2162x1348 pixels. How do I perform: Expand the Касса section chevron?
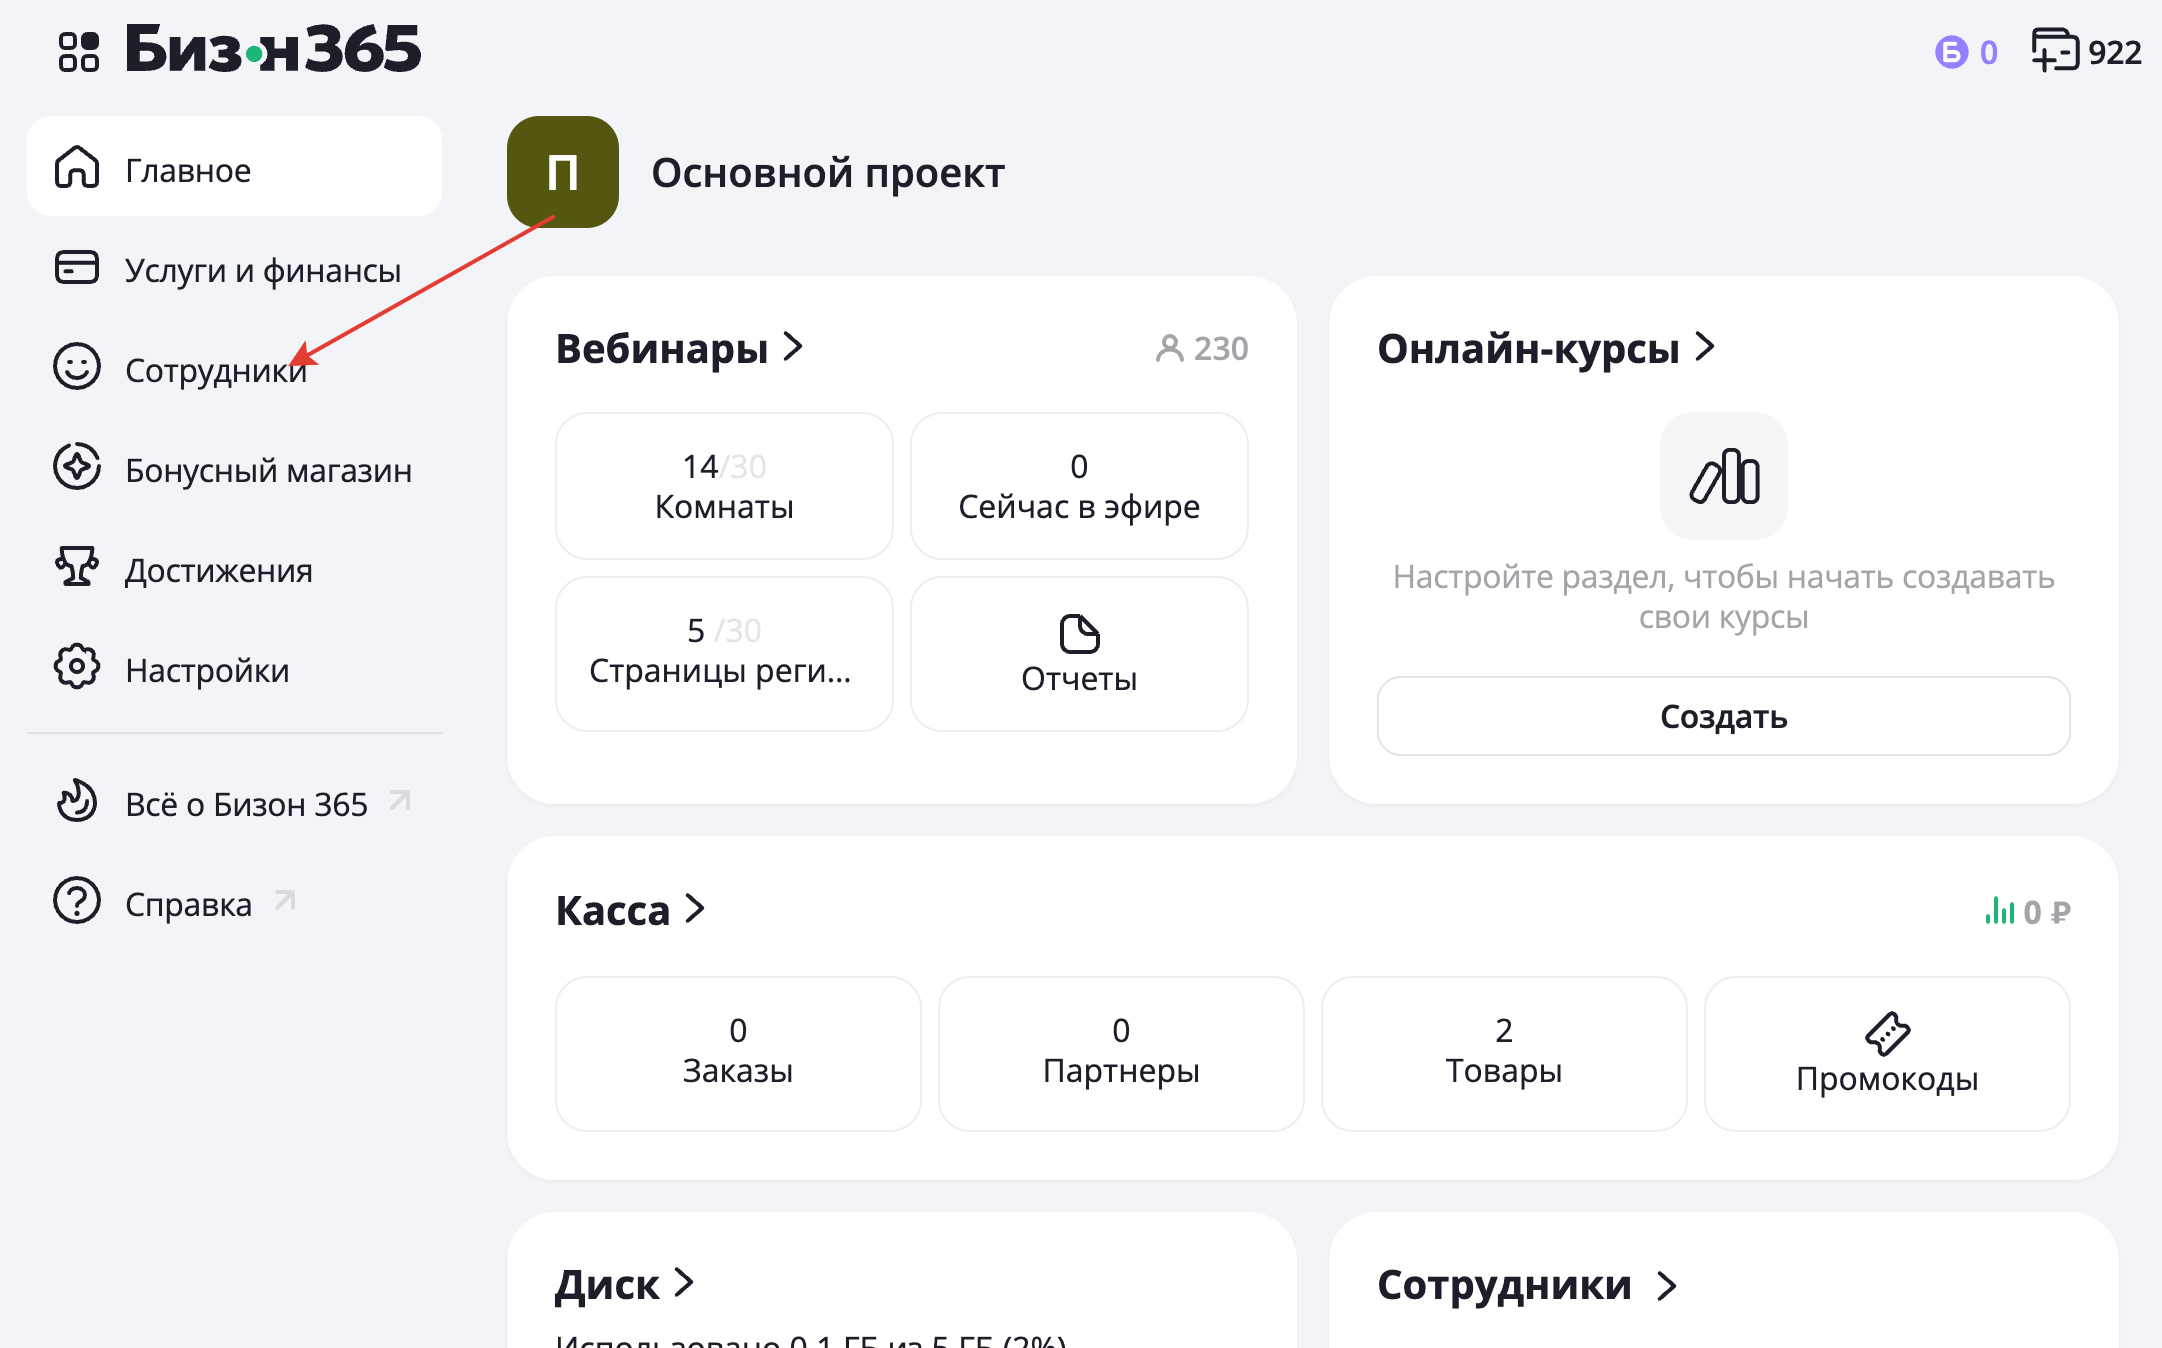(x=696, y=909)
